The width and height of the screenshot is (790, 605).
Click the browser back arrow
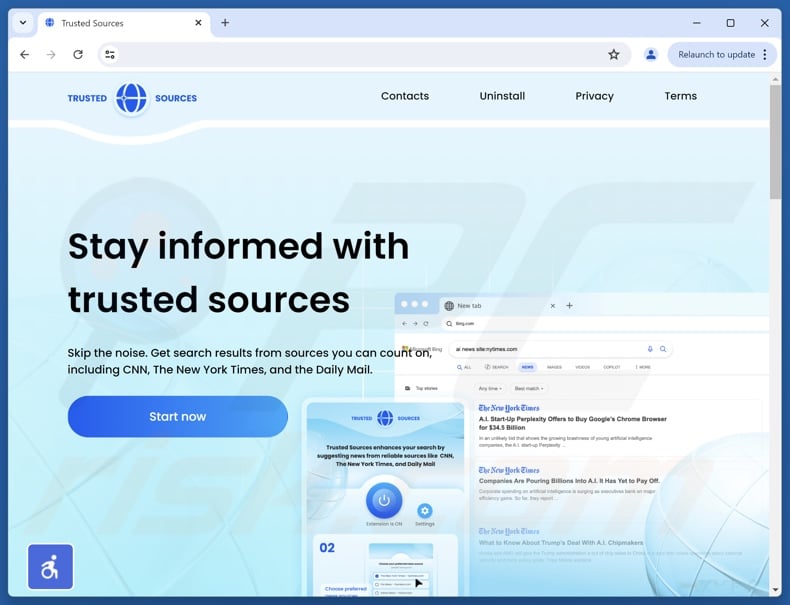(x=24, y=54)
